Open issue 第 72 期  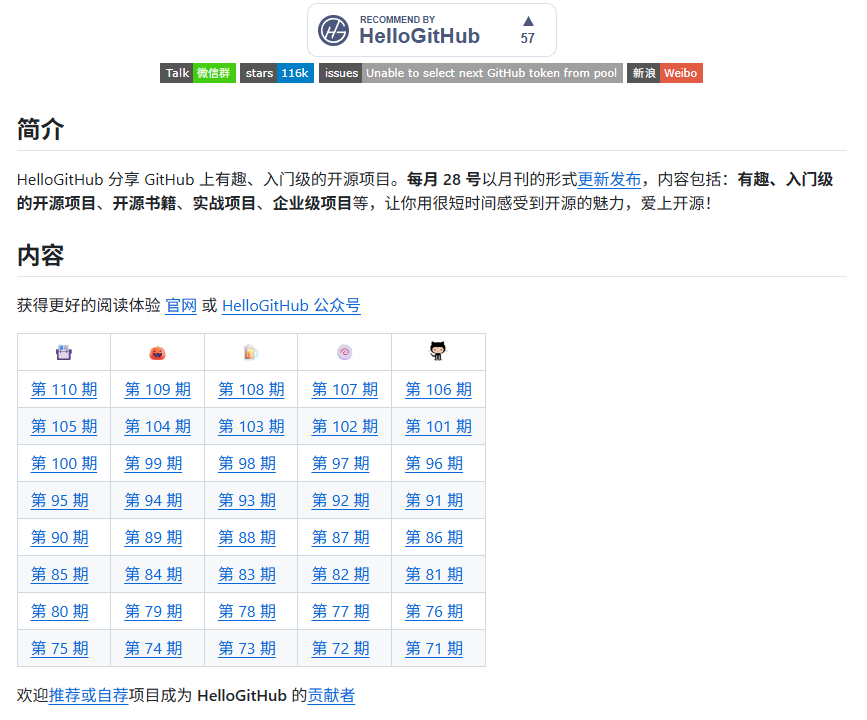coord(340,649)
